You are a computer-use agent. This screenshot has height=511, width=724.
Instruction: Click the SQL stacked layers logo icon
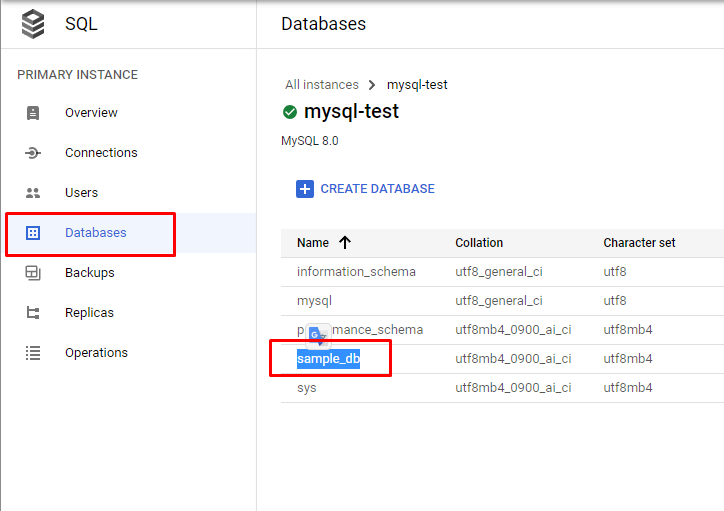pyautogui.click(x=33, y=24)
